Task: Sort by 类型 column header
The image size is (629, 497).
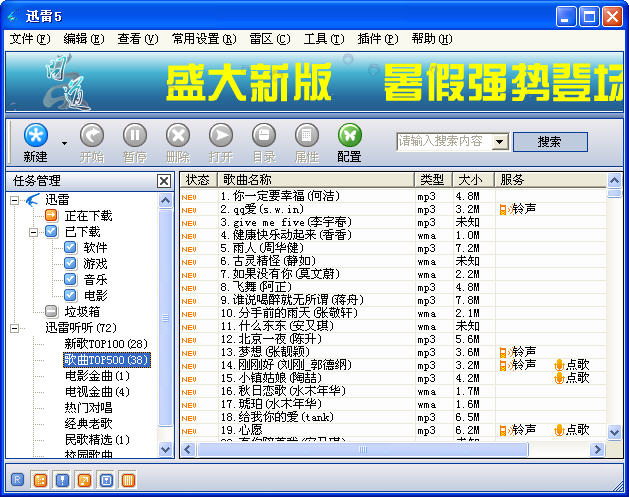Action: tap(433, 180)
